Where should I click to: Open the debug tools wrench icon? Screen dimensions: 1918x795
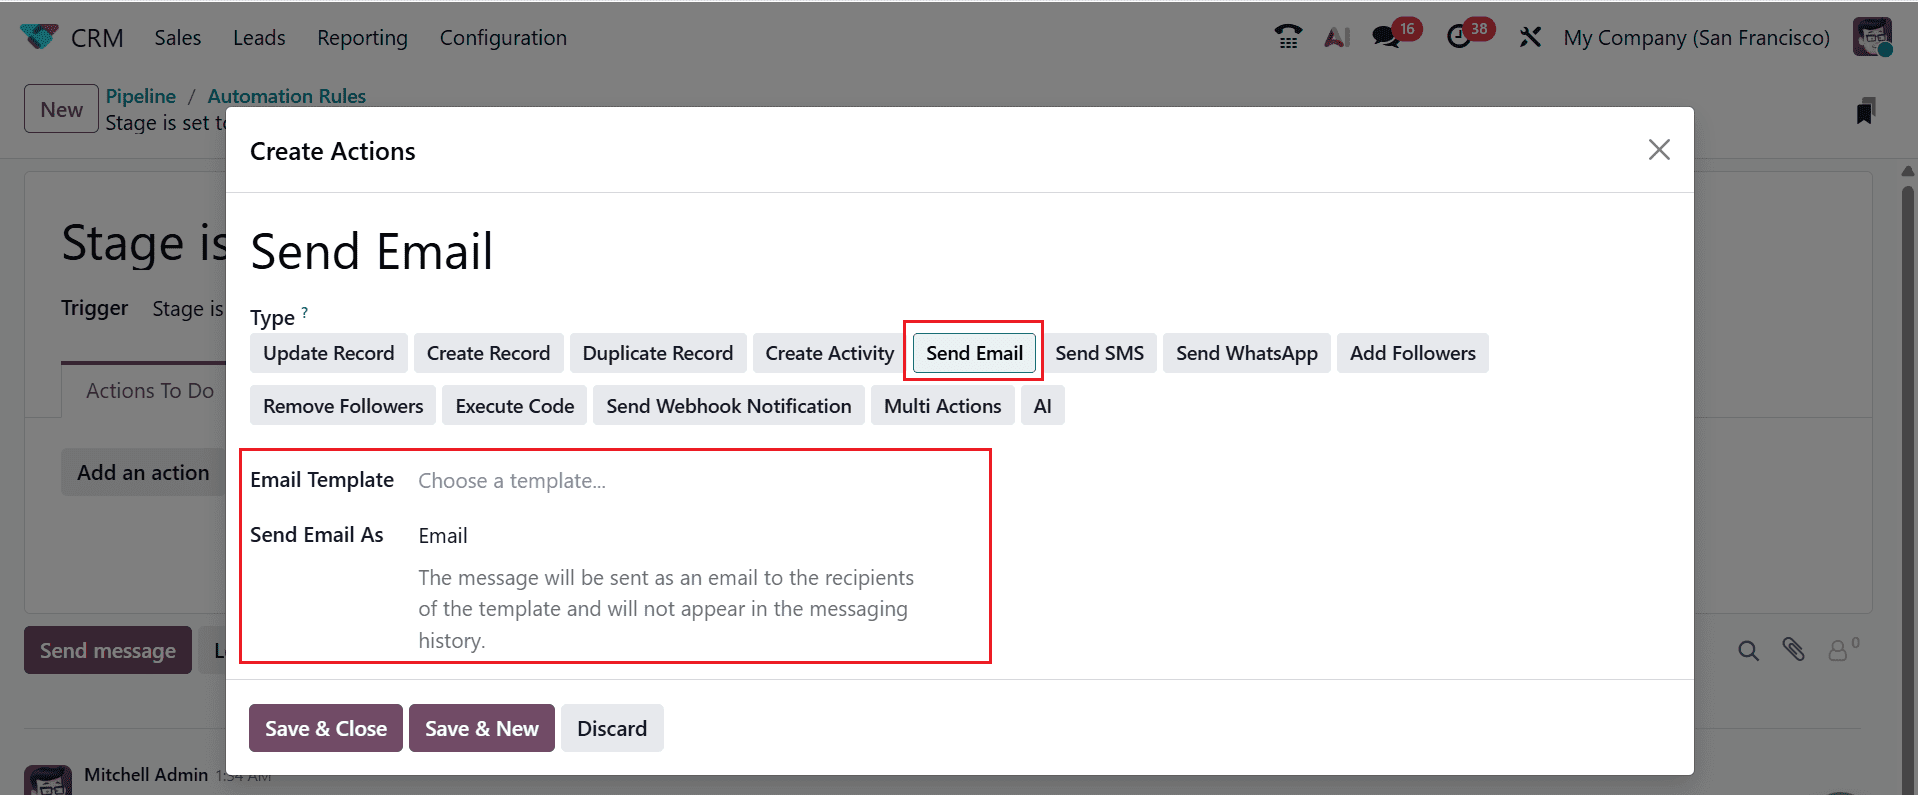(x=1530, y=37)
